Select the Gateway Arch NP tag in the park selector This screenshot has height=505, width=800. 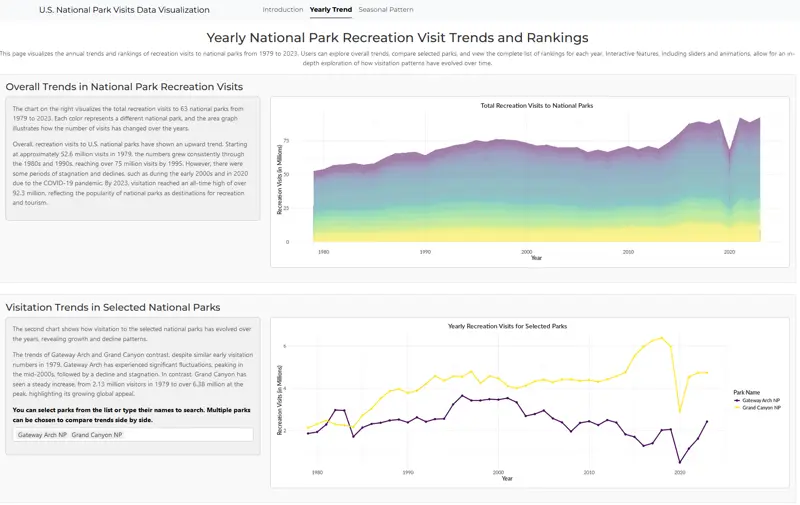(x=42, y=435)
